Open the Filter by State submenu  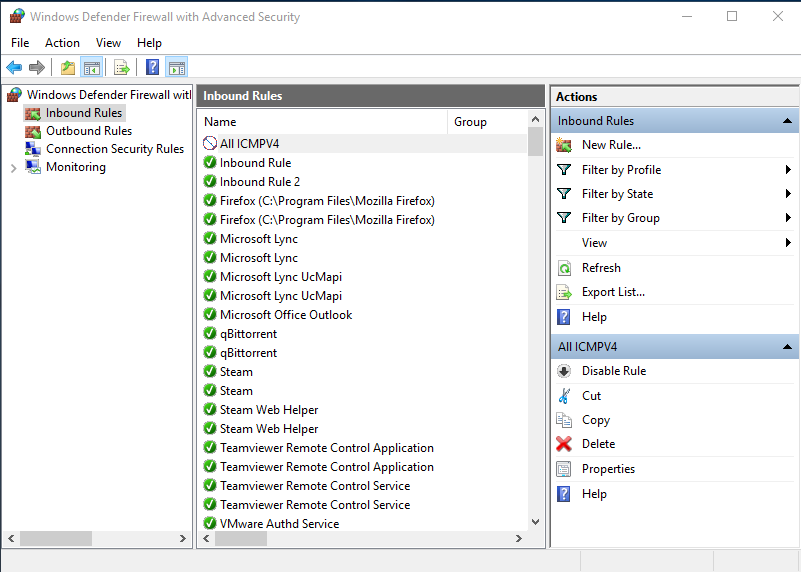pos(617,194)
